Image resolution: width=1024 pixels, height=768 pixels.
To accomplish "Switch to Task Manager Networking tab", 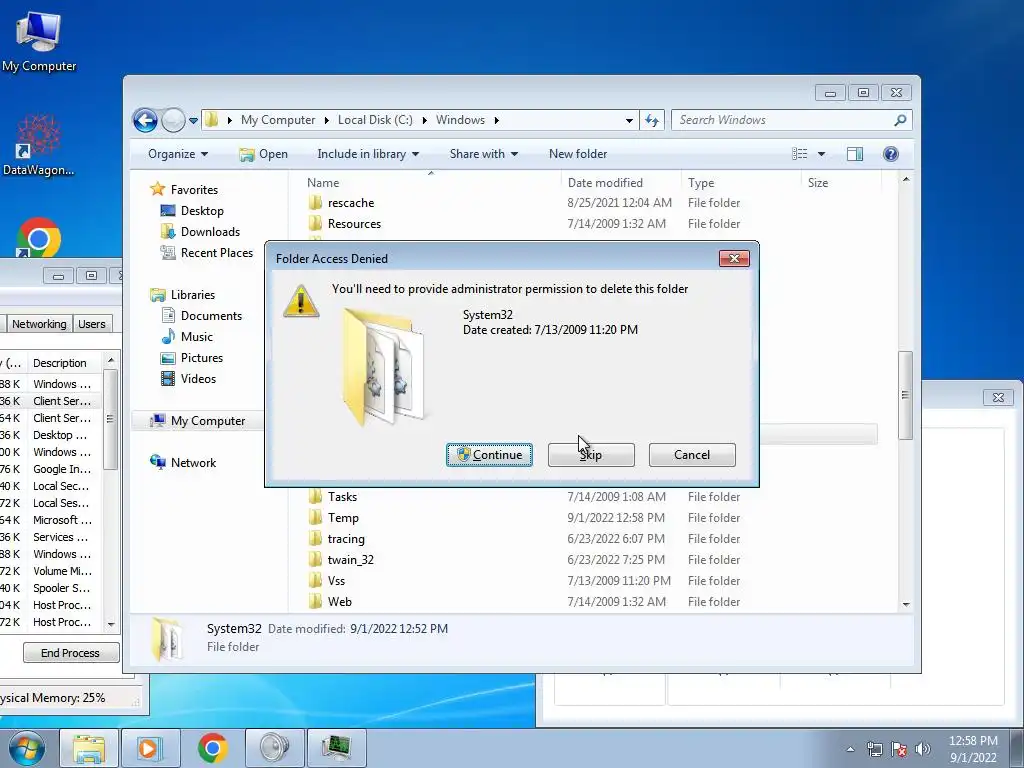I will click(x=39, y=324).
